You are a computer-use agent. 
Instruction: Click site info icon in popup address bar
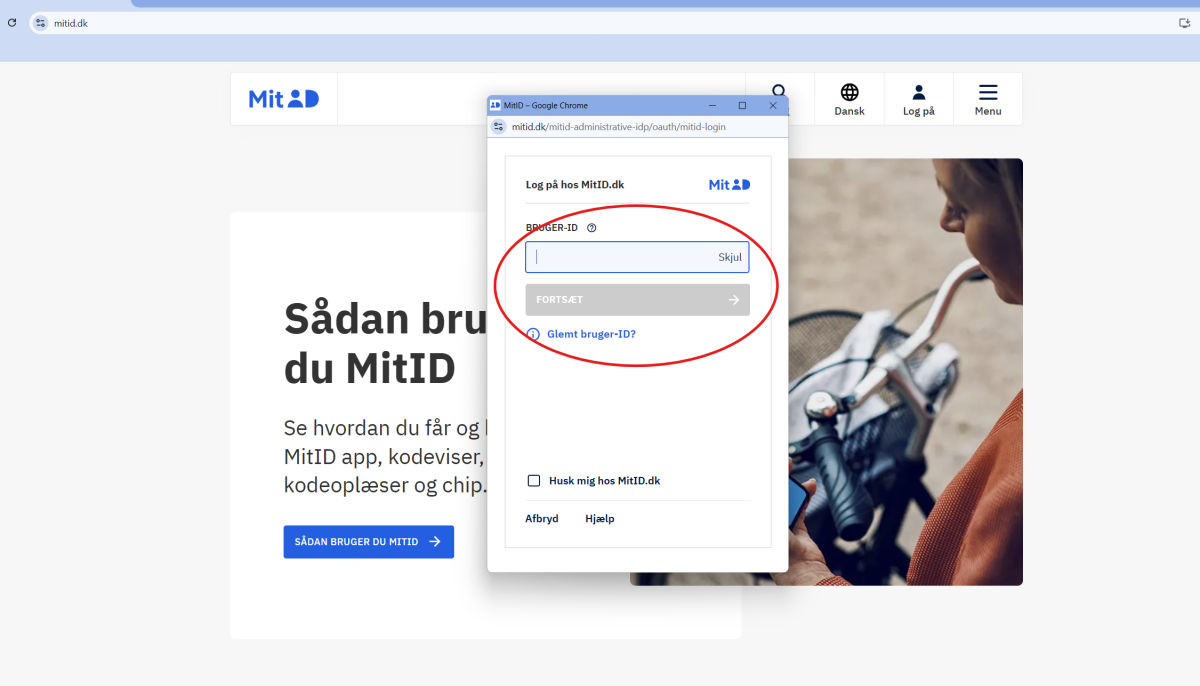pos(499,127)
